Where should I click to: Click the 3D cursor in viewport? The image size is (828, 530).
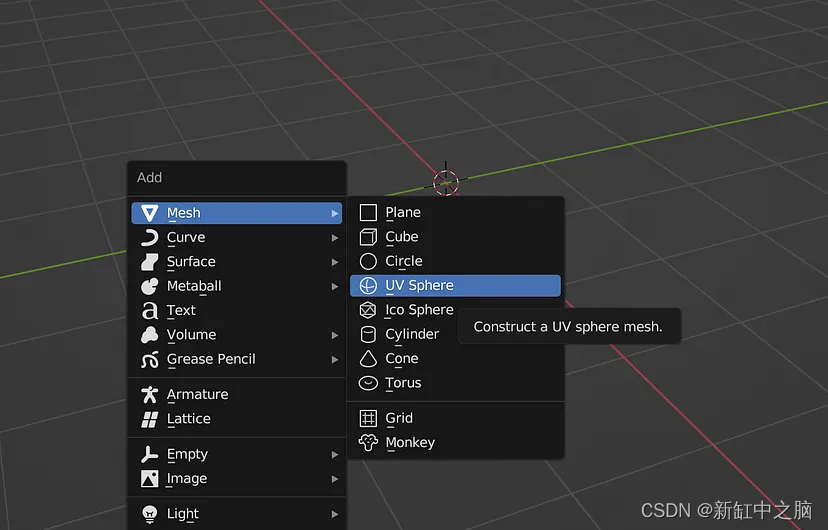(446, 183)
